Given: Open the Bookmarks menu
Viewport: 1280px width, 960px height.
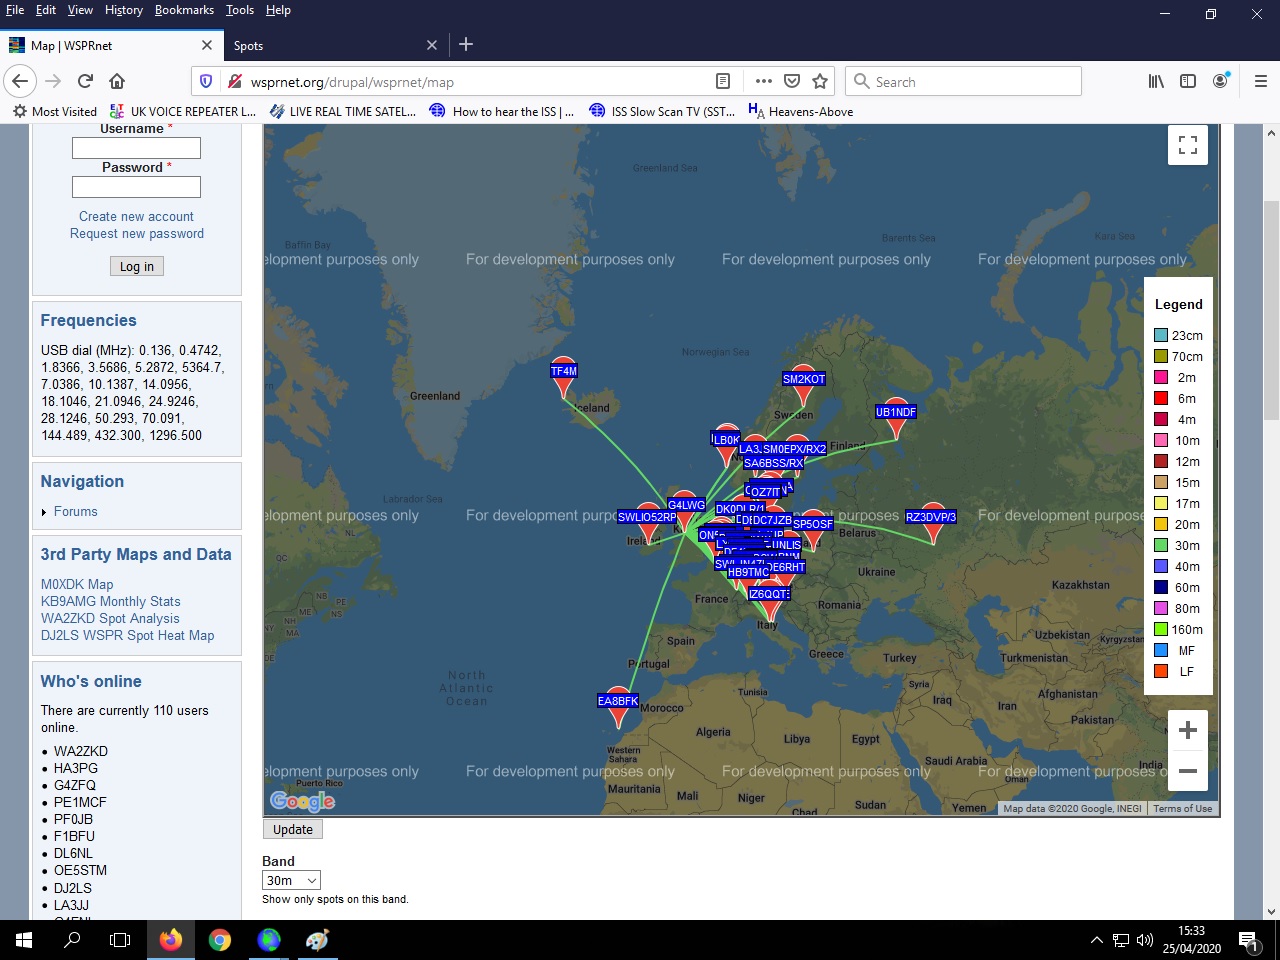Looking at the screenshot, I should (x=184, y=10).
